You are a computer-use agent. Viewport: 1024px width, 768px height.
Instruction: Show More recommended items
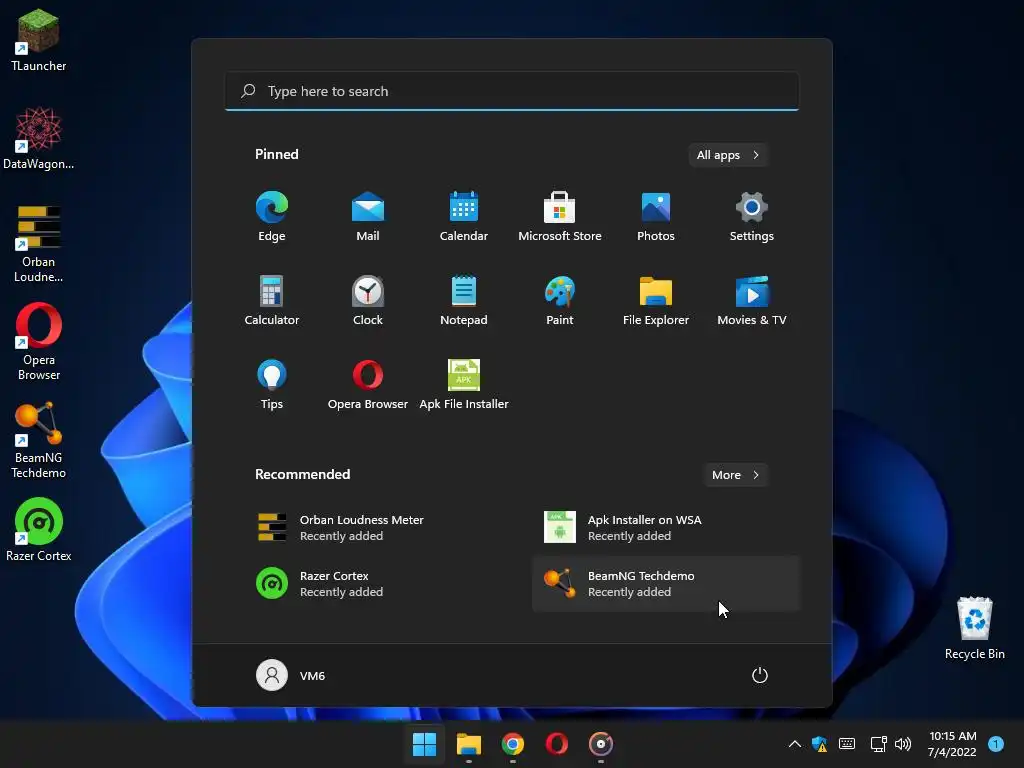pos(735,475)
